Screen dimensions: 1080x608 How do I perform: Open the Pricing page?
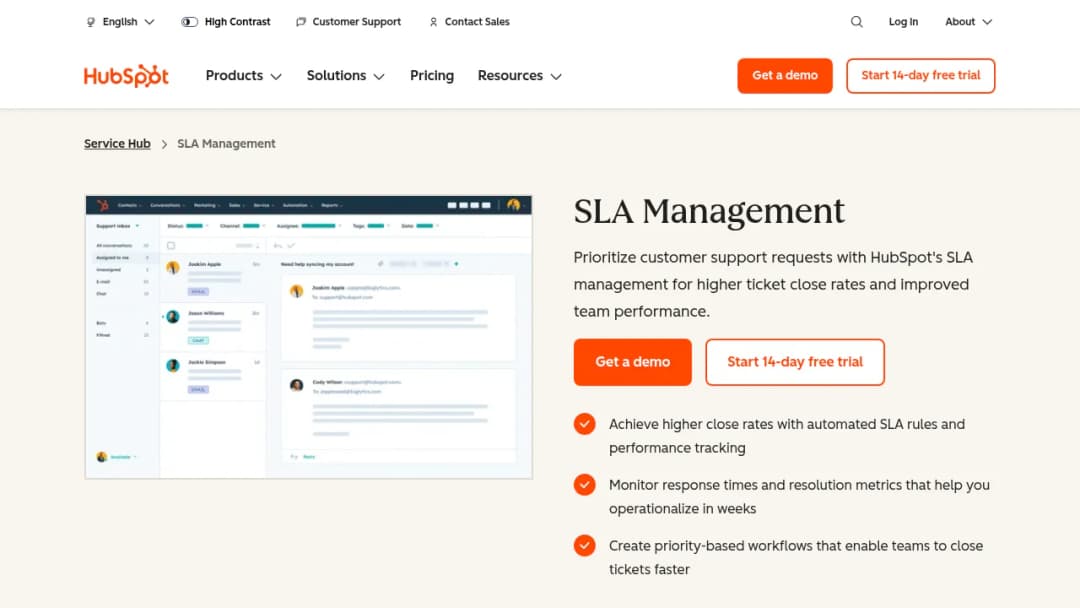[x=432, y=76]
